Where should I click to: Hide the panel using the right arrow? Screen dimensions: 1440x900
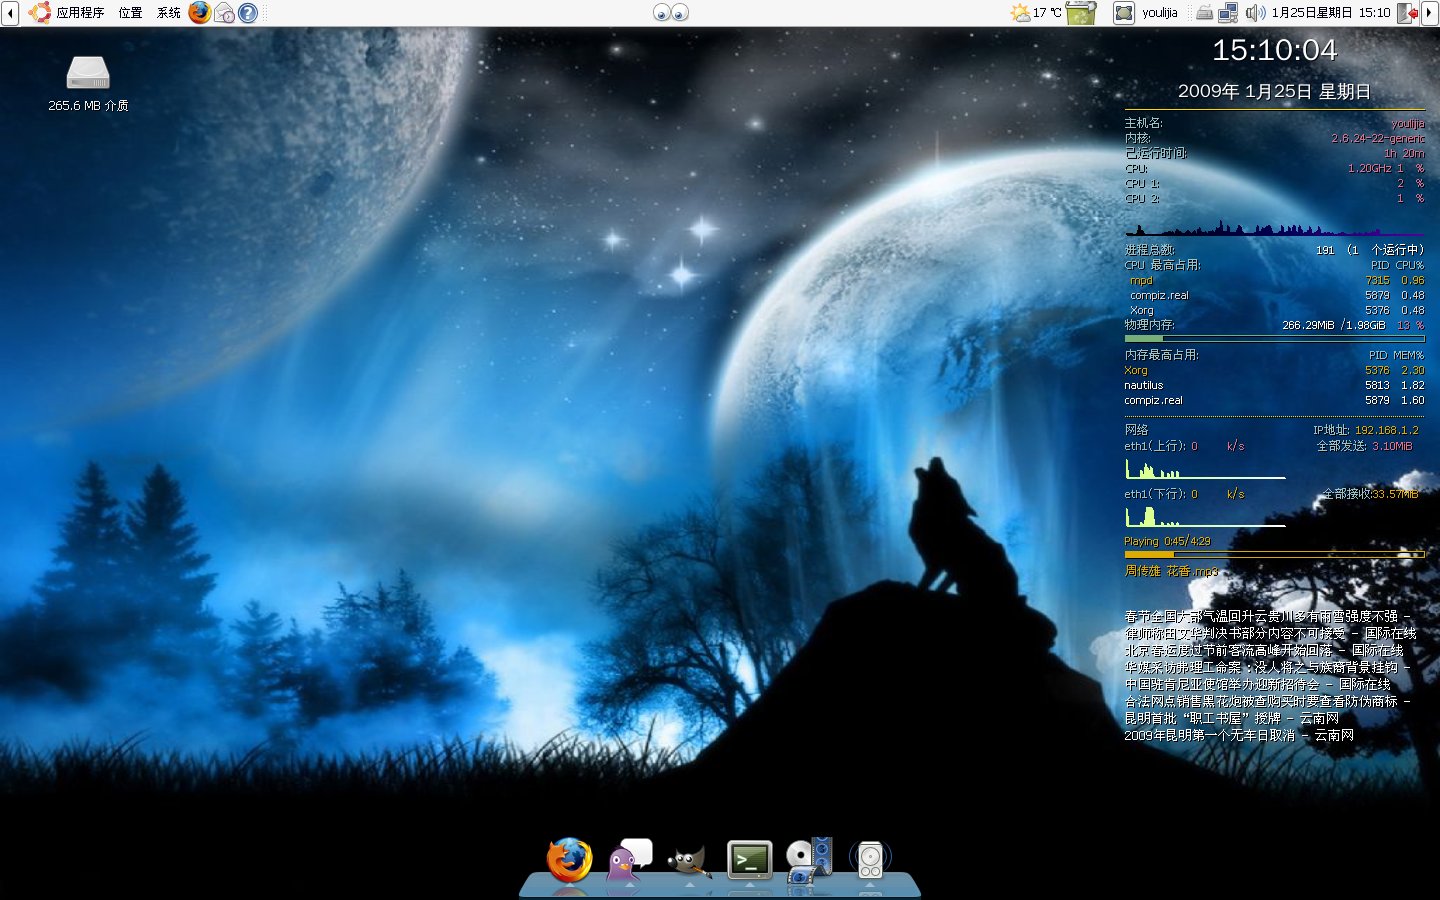[x=1430, y=13]
